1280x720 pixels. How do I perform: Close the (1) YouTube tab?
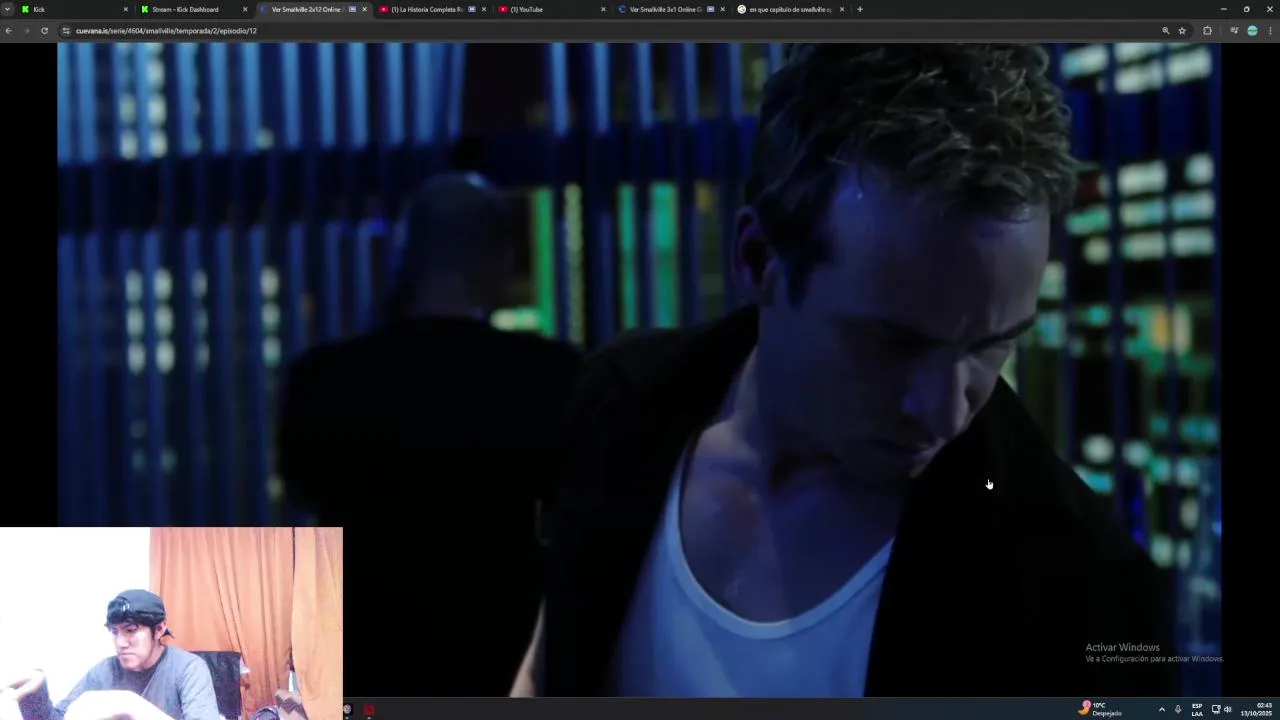[603, 9]
